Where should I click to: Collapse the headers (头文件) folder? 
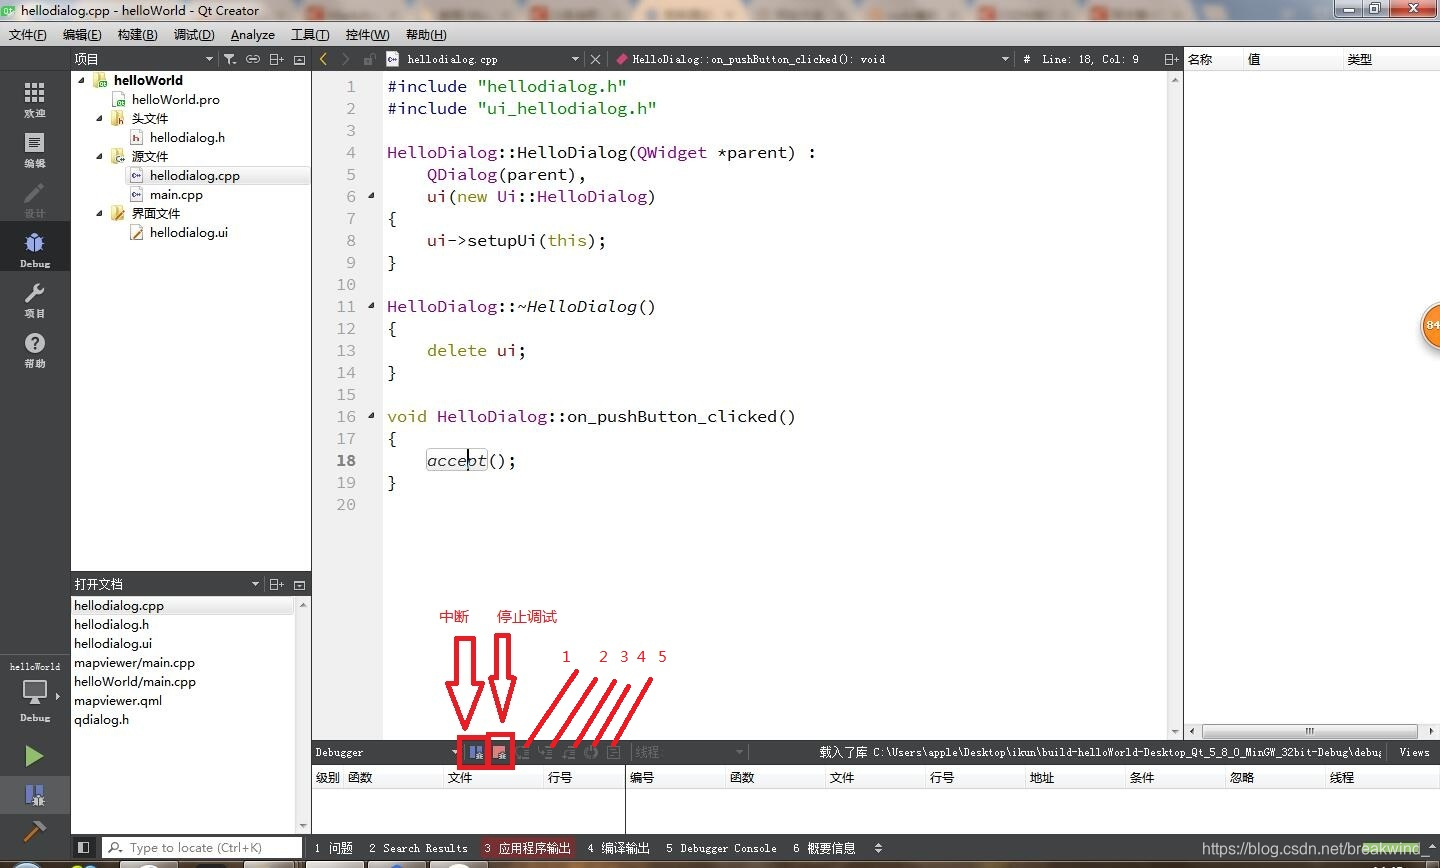pos(100,118)
